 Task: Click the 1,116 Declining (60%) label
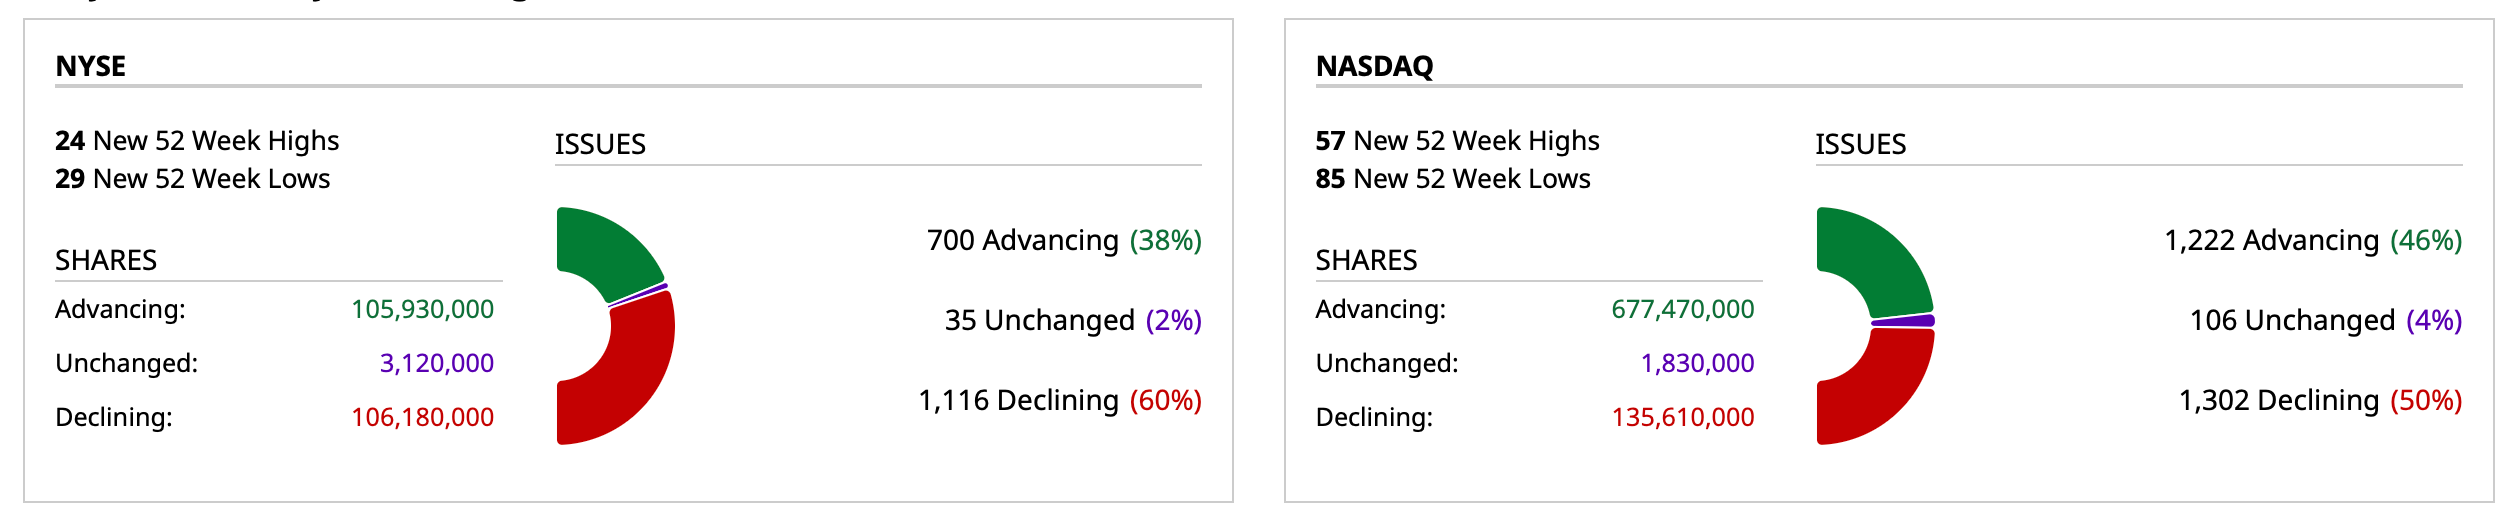1059,400
